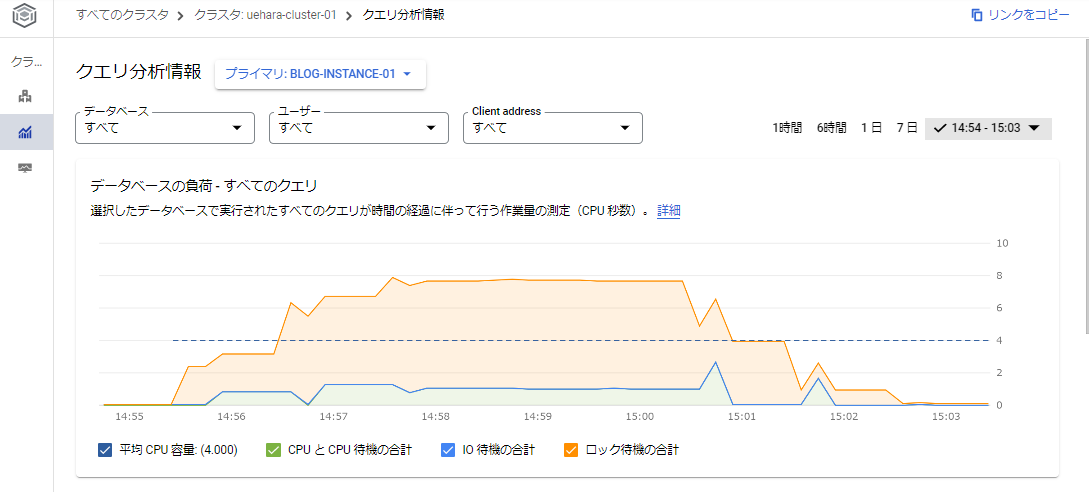This screenshot has width=1089, height=492.
Task: Expand the ユーザー filter dropdown
Action: [359, 128]
